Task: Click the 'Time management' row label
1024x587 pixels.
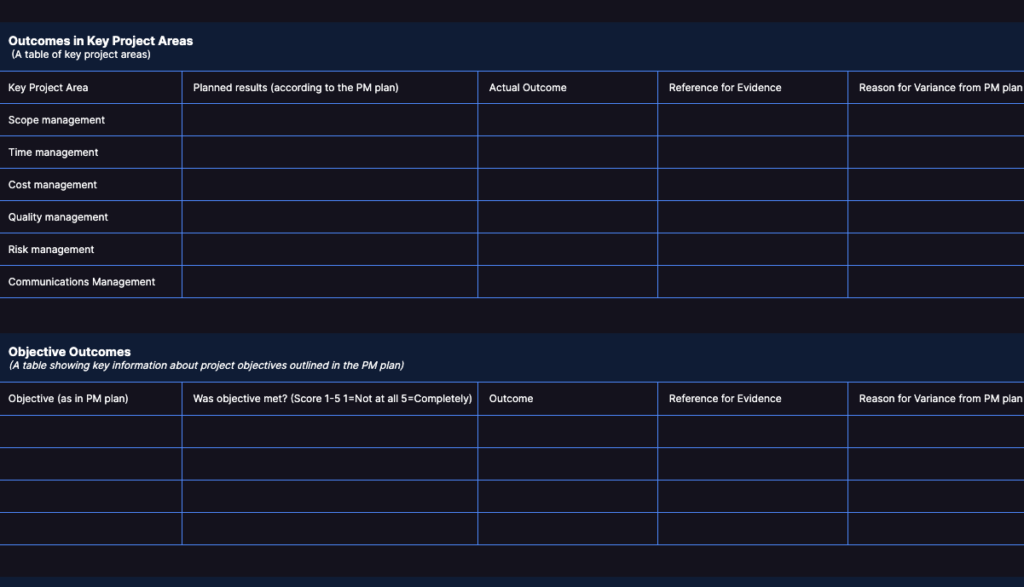Action: 52,152
